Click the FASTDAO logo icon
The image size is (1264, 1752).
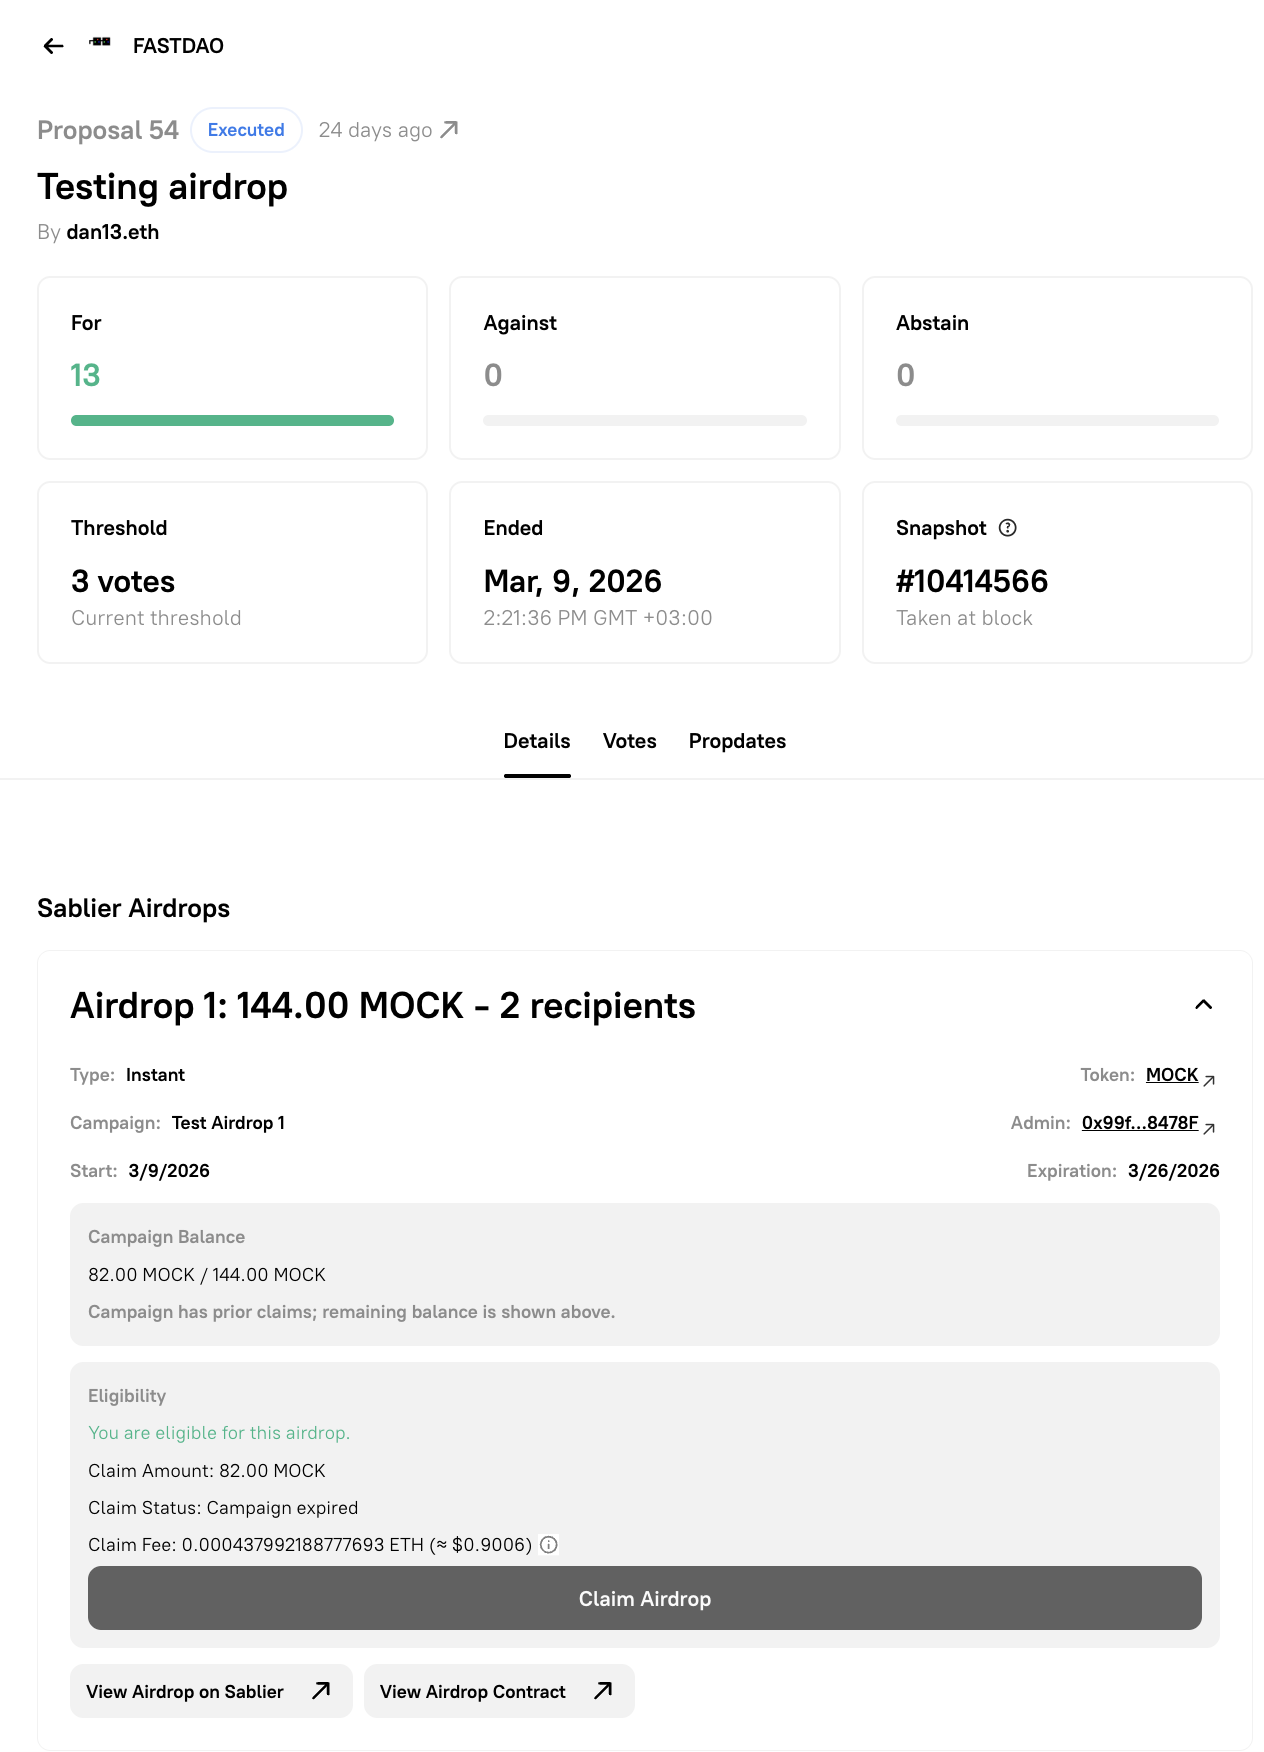(100, 43)
